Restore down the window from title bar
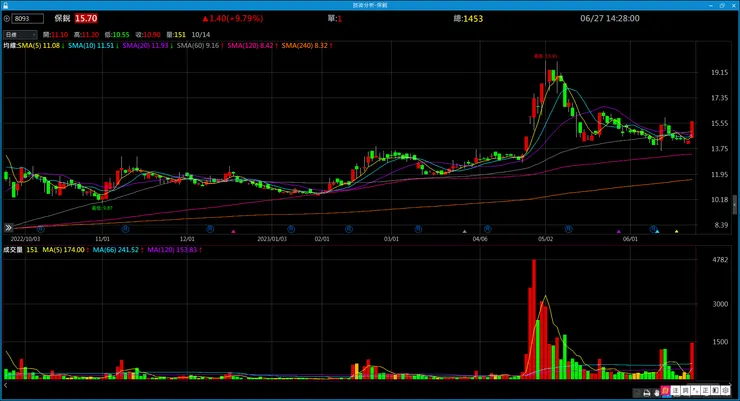The width and height of the screenshot is (740, 401). pos(722,5)
